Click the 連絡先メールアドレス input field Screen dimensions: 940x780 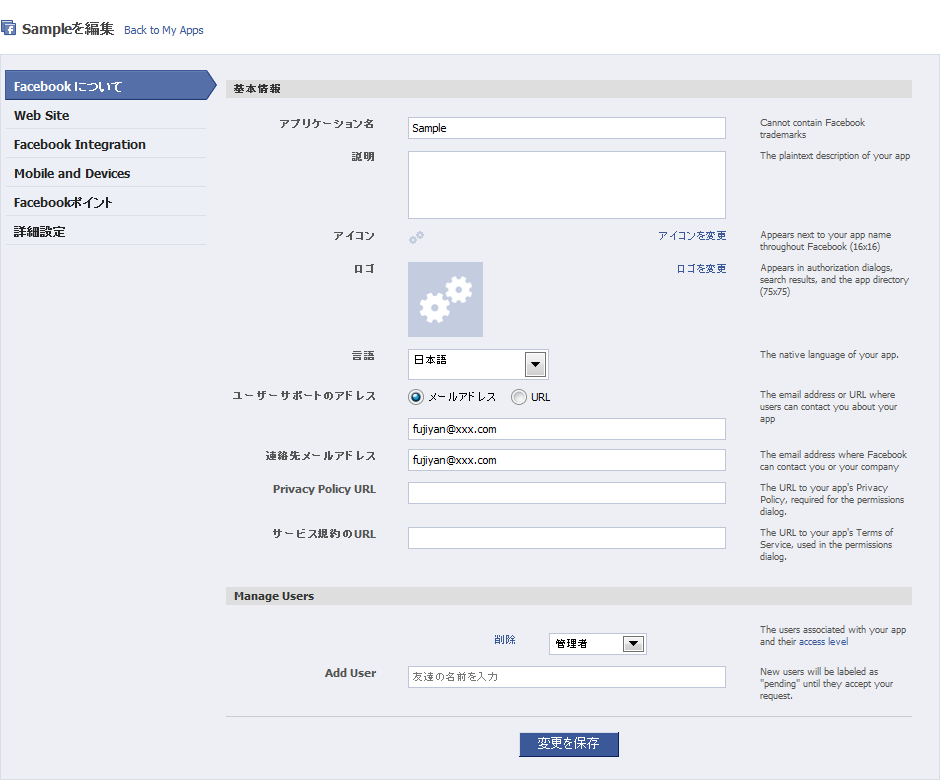pyautogui.click(x=567, y=460)
